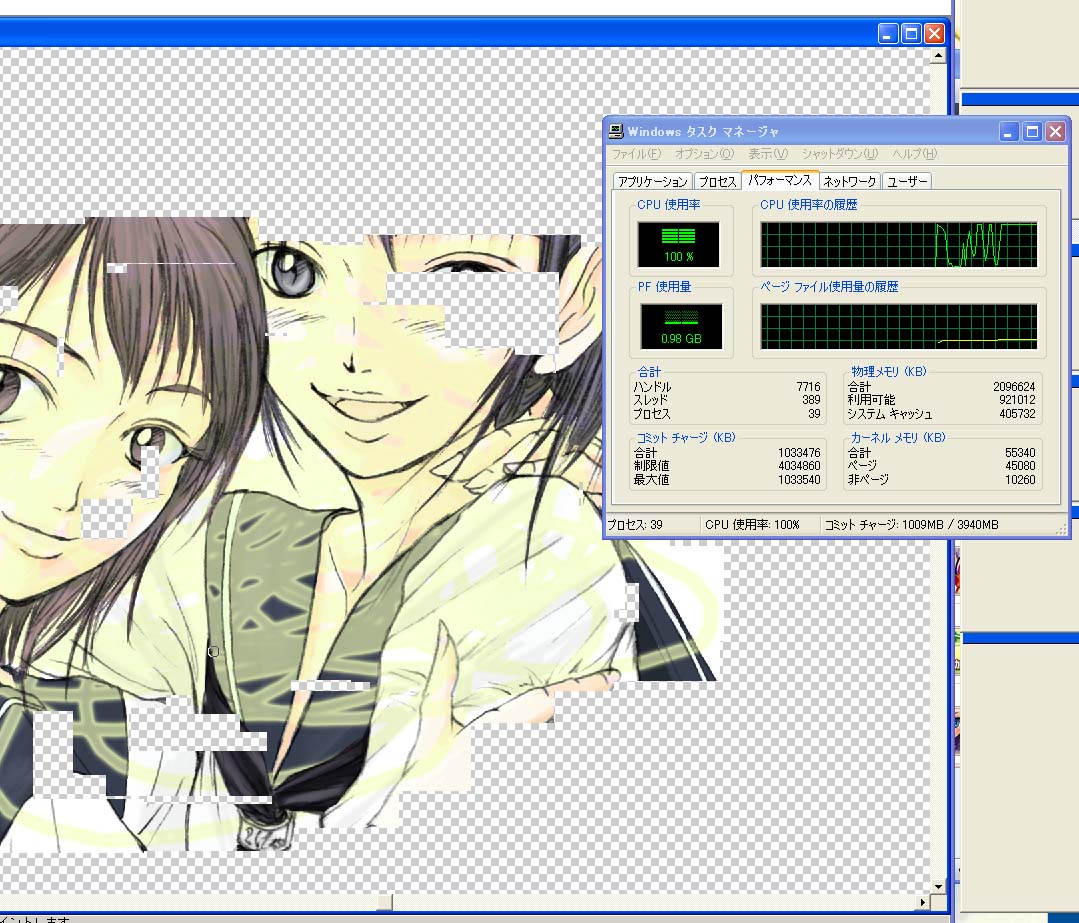1079x923 pixels.
Task: Click the CPU usage 100% gauge
Action: pyautogui.click(x=679, y=244)
